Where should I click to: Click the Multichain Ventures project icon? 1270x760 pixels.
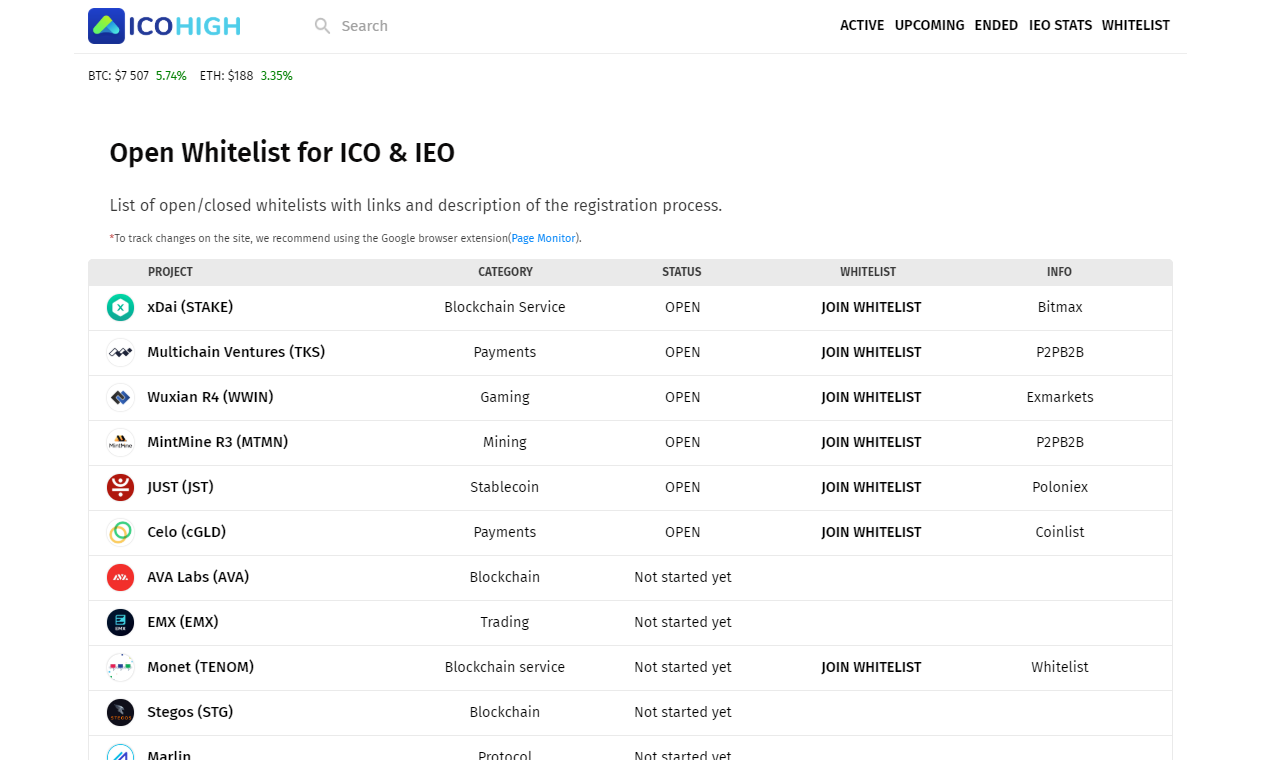pos(121,353)
